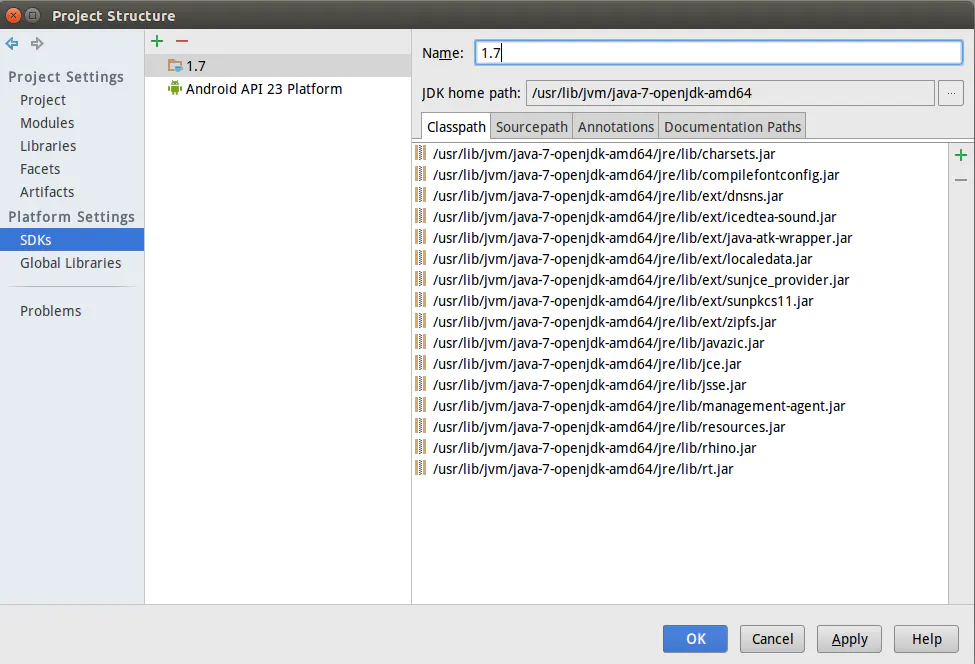Open Libraries settings
Screen dimensions: 975x664
point(48,145)
